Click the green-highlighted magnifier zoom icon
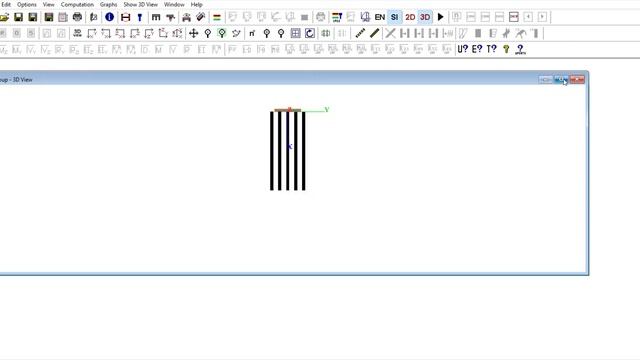640x360 pixels. click(x=222, y=33)
